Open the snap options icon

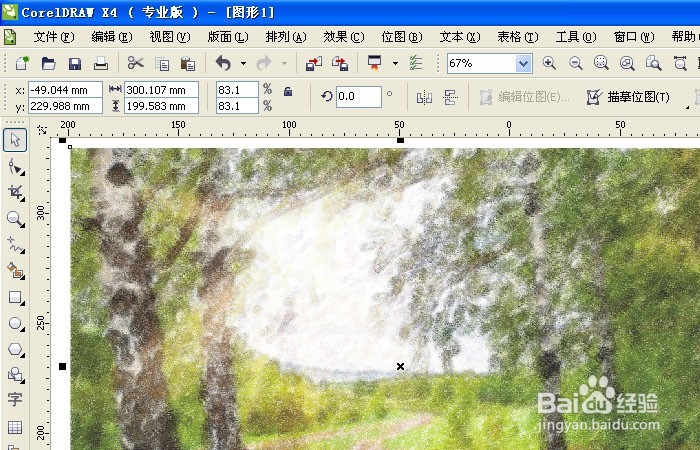pos(416,63)
